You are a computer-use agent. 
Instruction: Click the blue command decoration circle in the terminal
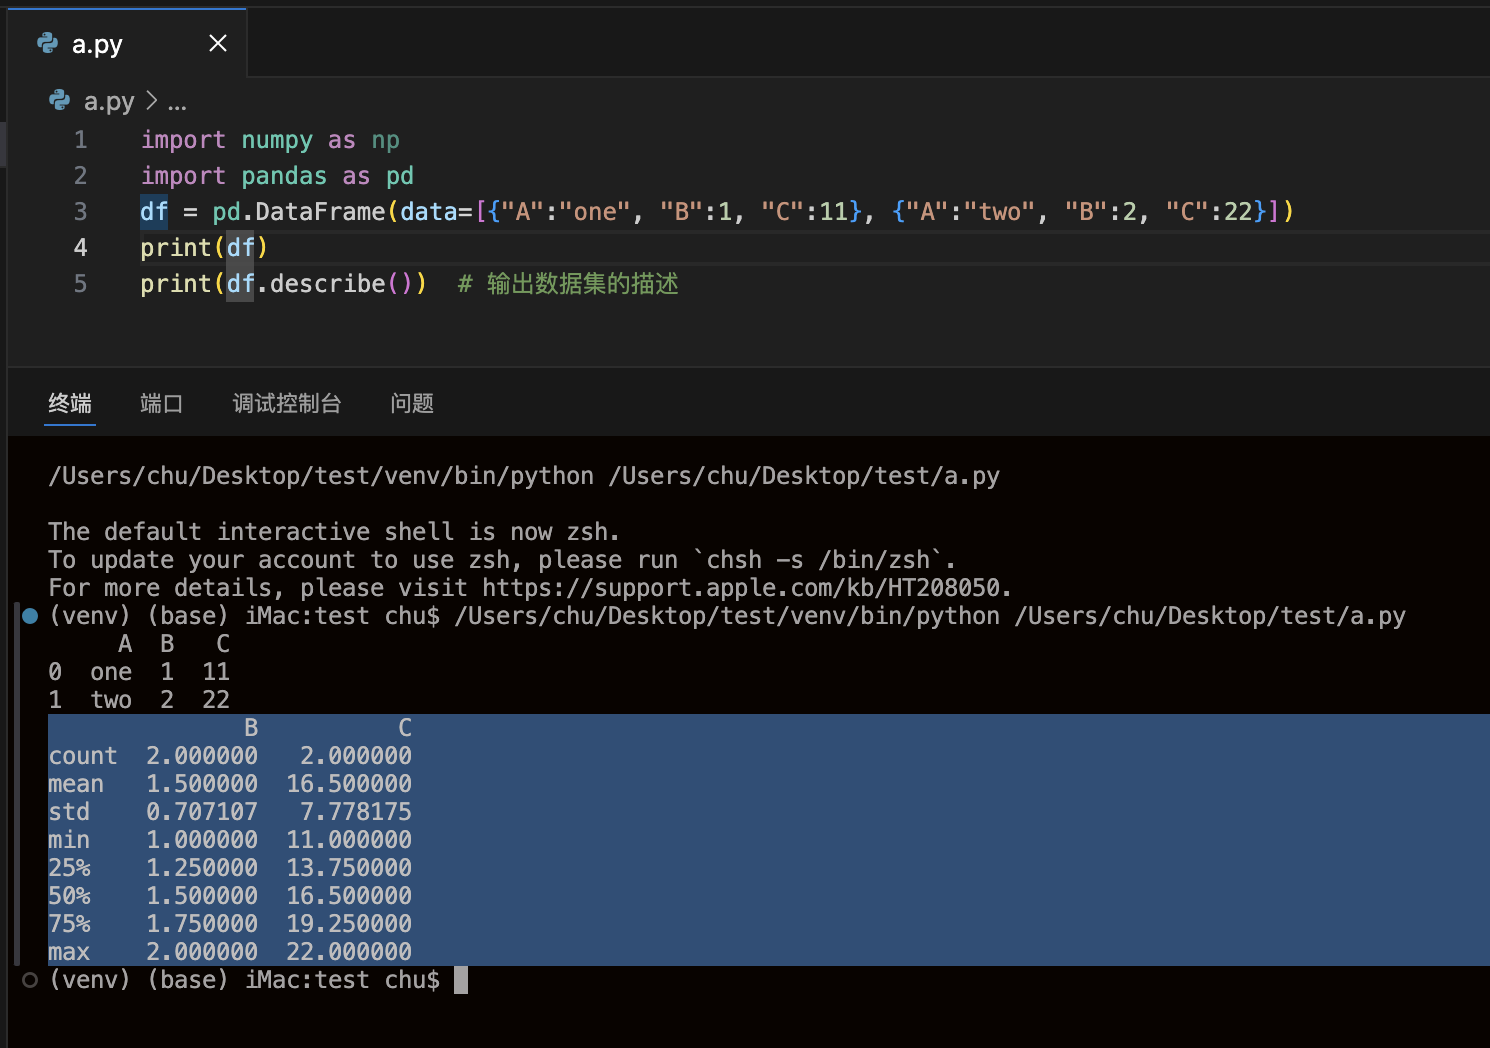[x=28, y=616]
